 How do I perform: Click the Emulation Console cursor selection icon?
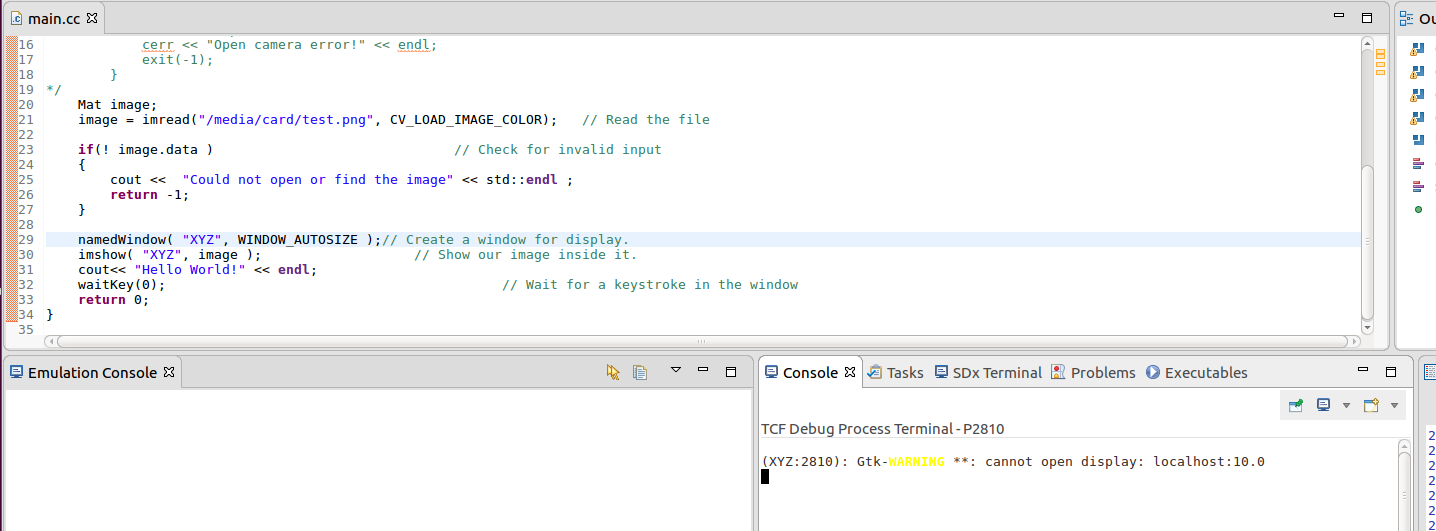click(613, 372)
